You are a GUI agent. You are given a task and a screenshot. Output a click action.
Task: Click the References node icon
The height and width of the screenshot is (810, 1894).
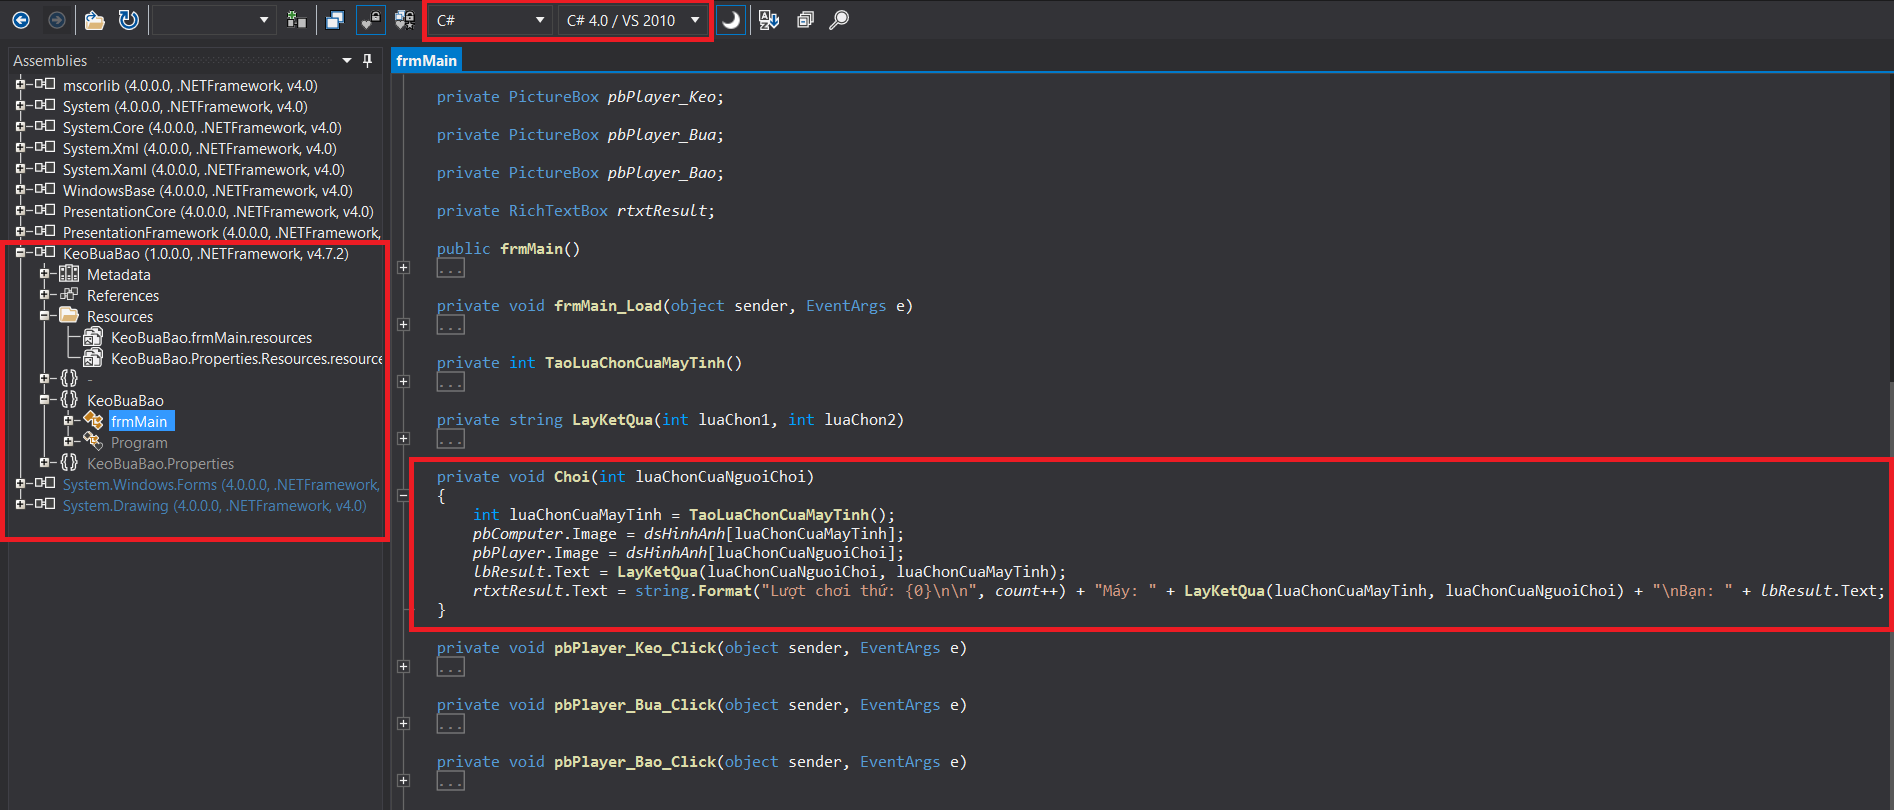pyautogui.click(x=69, y=295)
